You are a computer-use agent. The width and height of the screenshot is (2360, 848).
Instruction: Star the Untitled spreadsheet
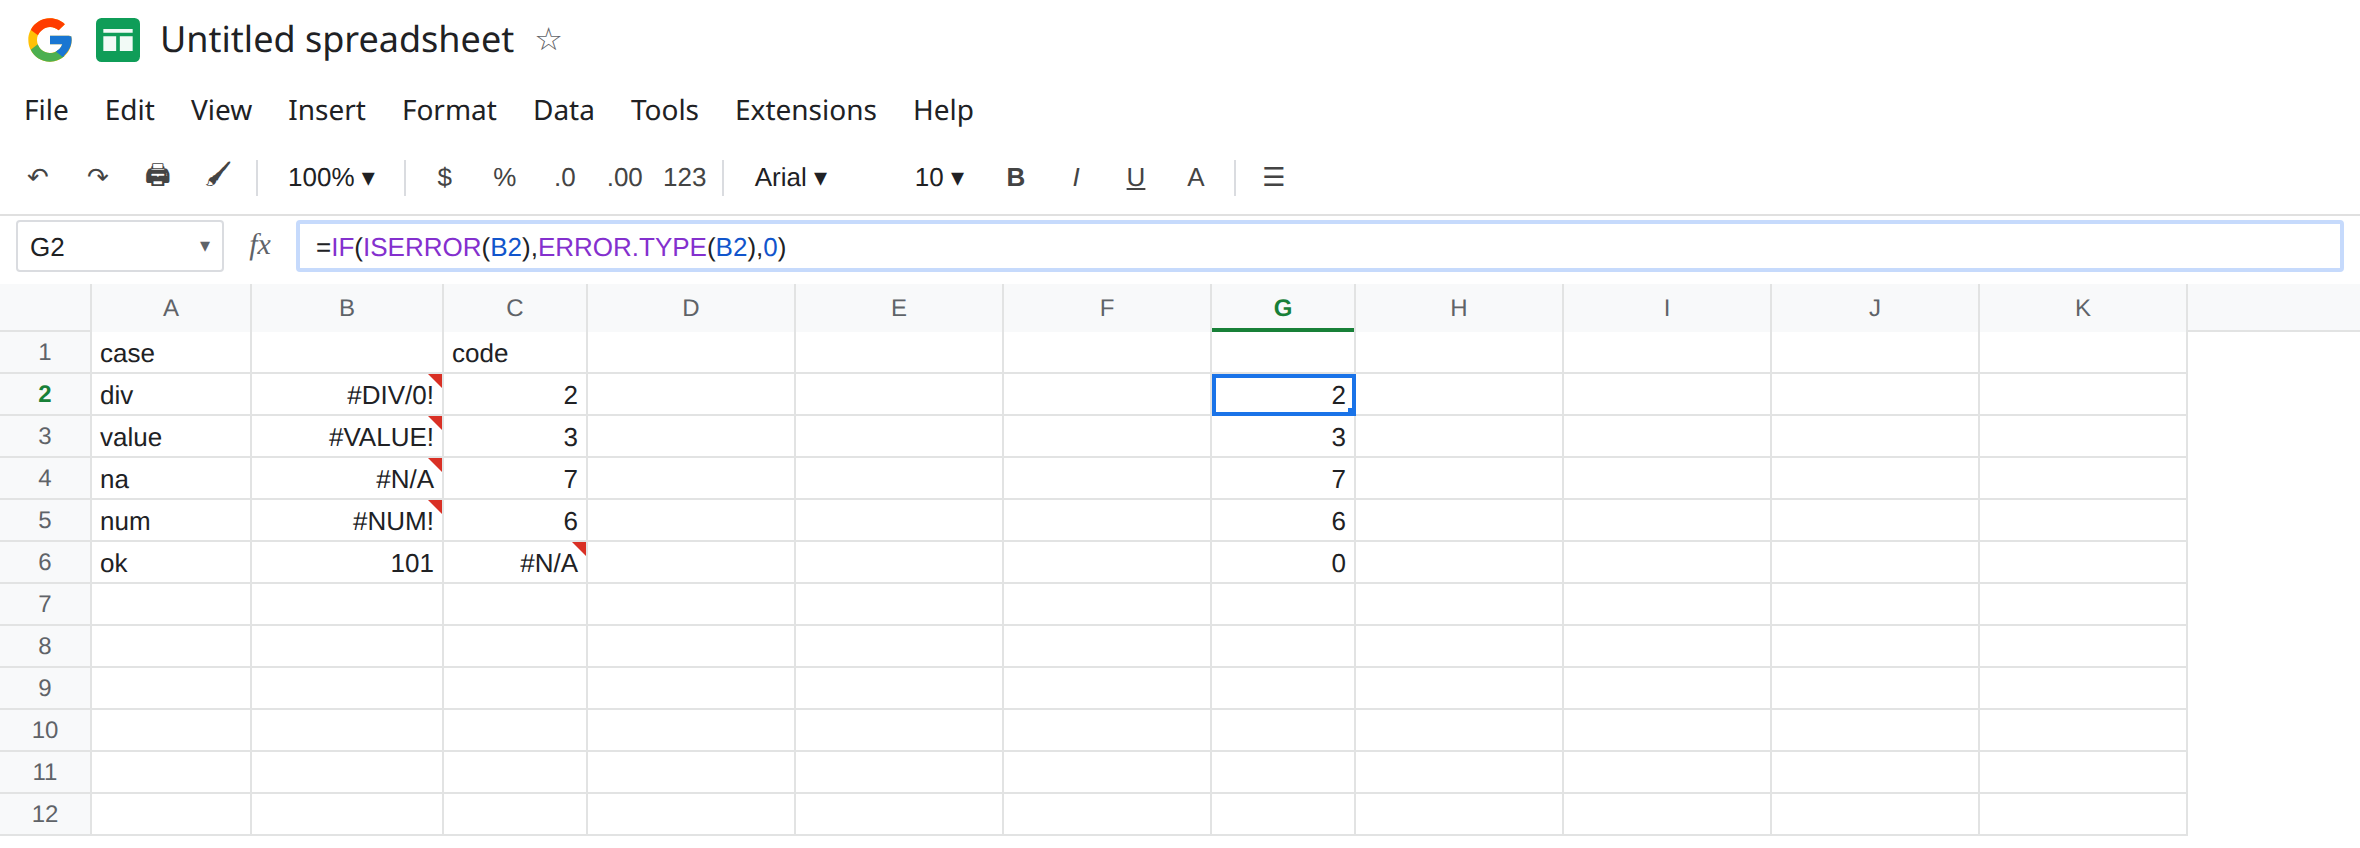coord(548,40)
